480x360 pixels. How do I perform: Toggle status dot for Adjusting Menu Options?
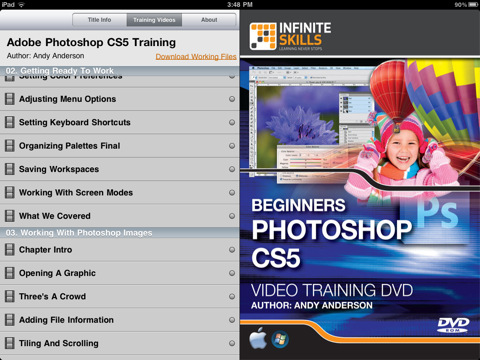pos(232,99)
